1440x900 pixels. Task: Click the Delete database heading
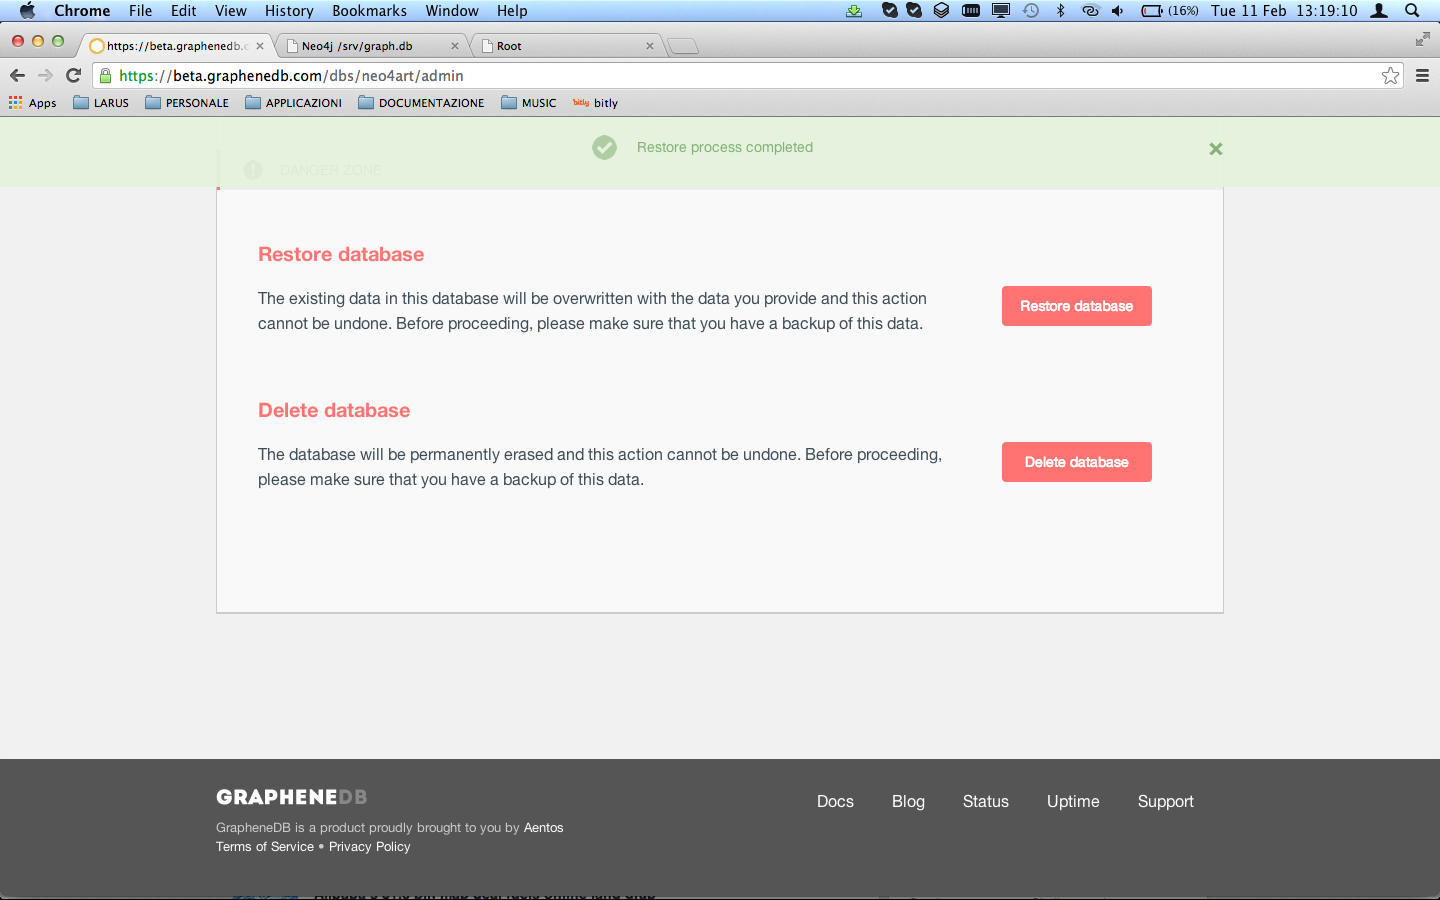point(334,410)
